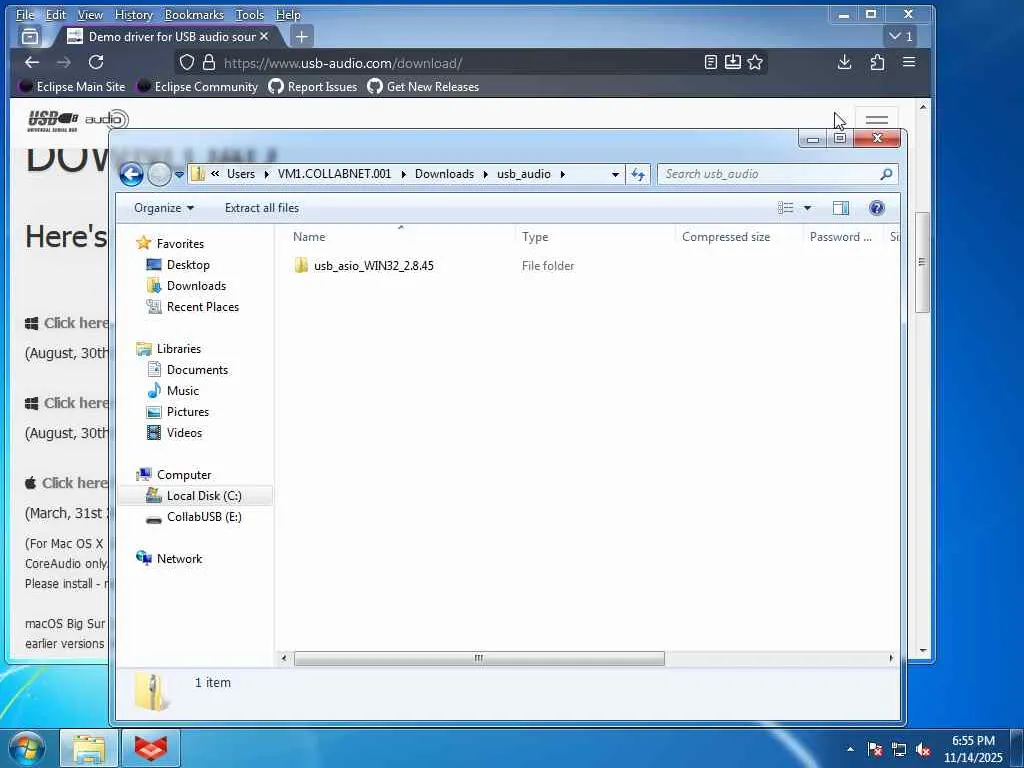Open Firefox hamburger application menu
This screenshot has width=1024, height=768.
[x=908, y=62]
